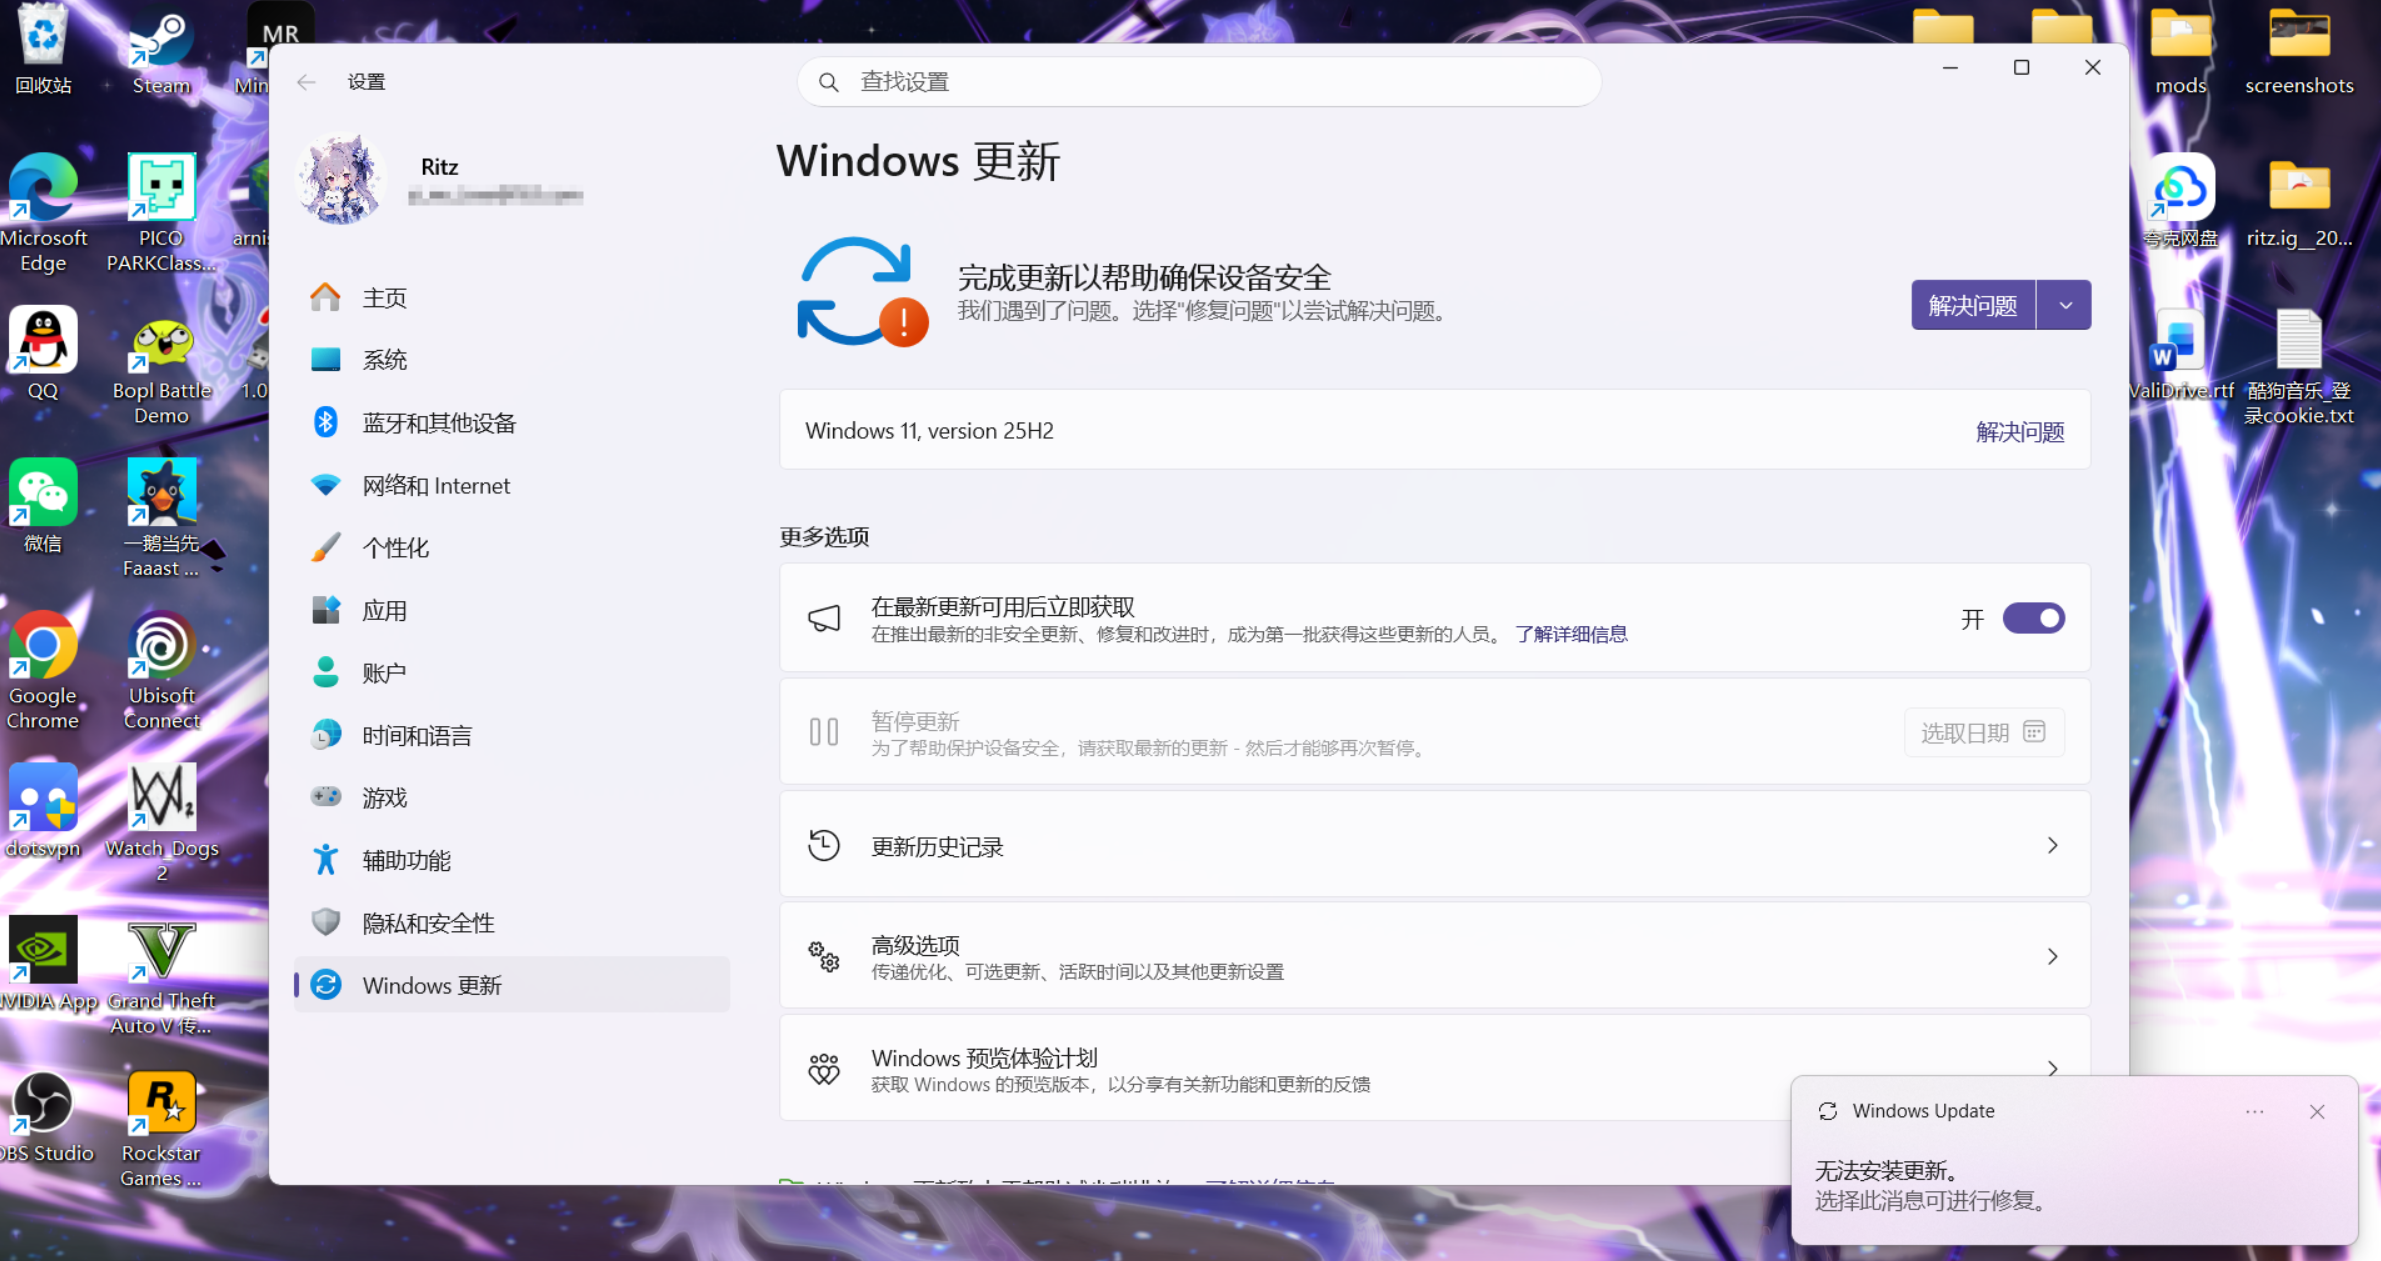The height and width of the screenshot is (1261, 2381).
Task: Go to 主页 in Settings sidebar
Action: [511, 298]
